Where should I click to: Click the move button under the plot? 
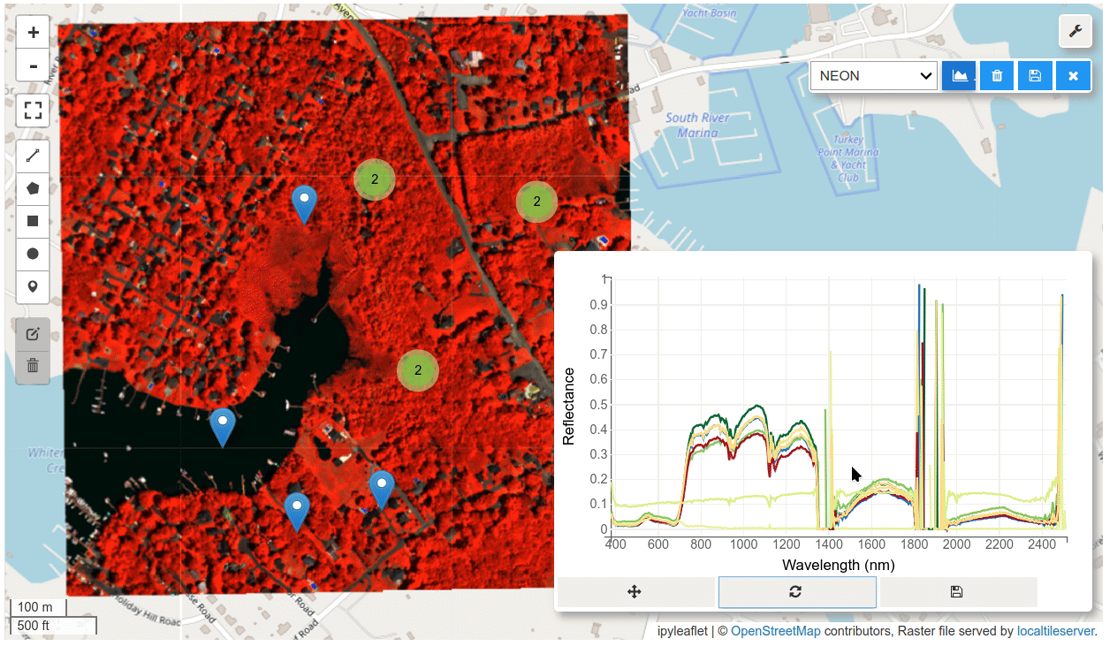(635, 592)
